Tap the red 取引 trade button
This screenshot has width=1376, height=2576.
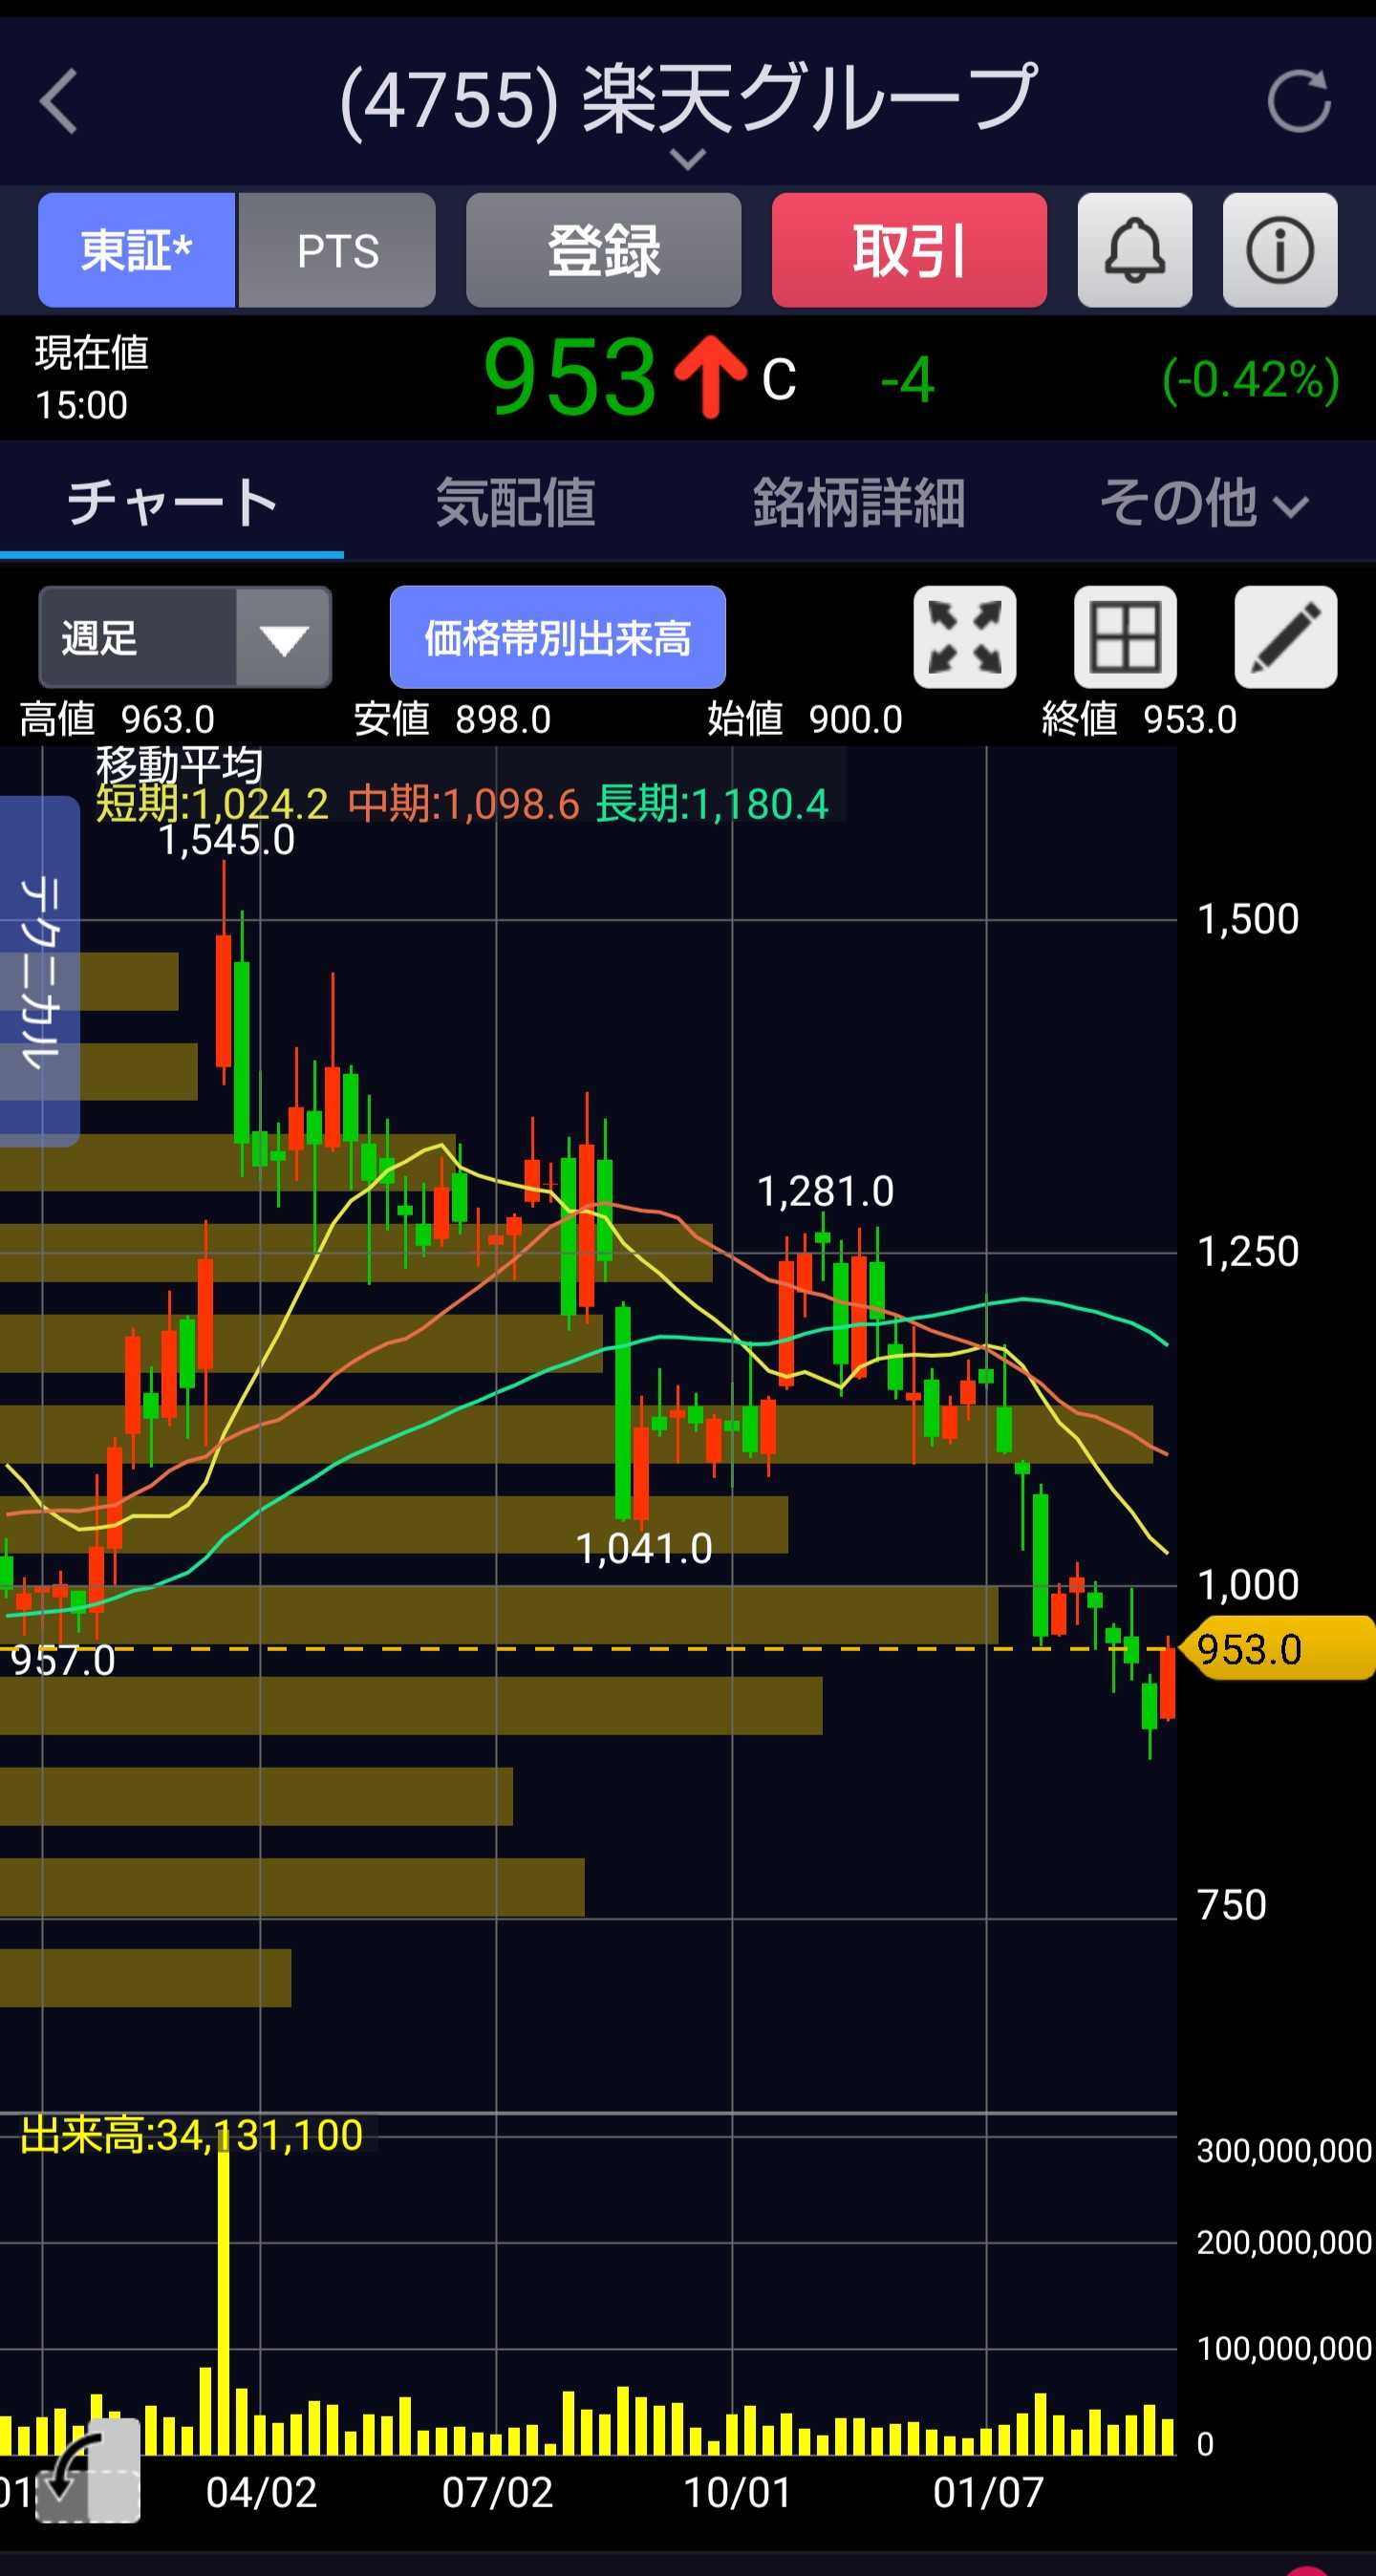tap(910, 250)
